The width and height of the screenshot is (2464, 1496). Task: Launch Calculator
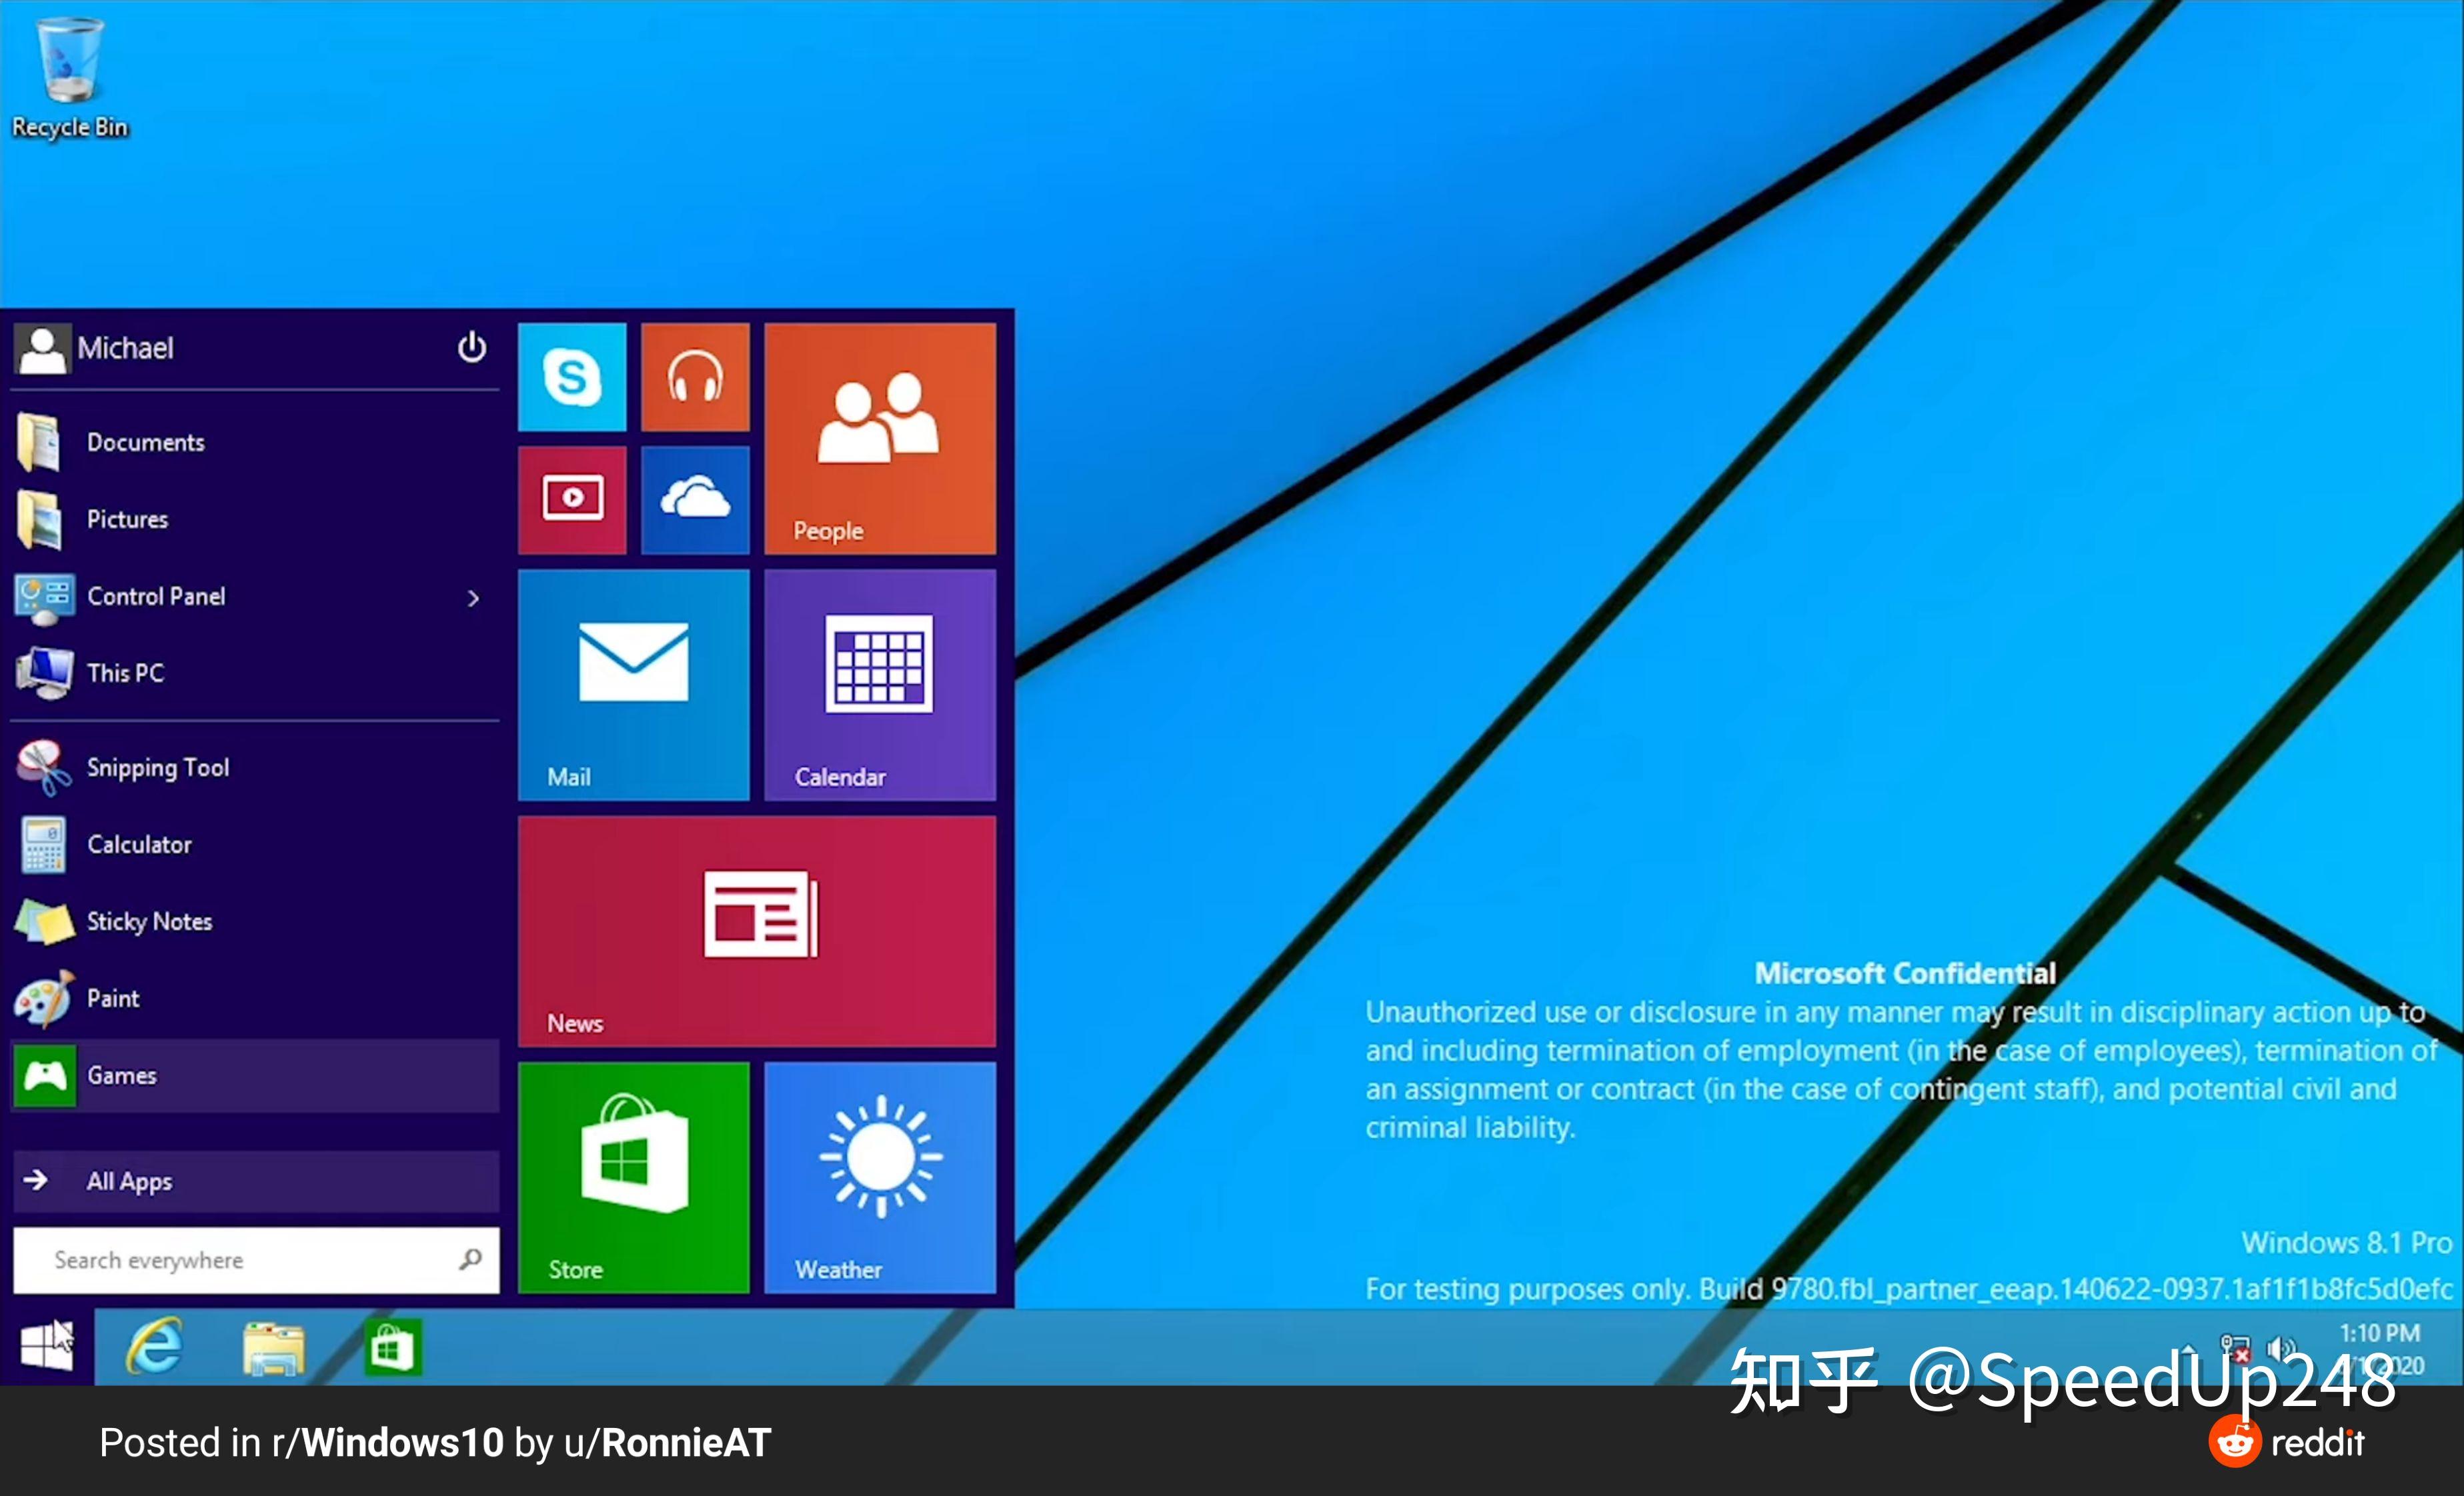255,844
